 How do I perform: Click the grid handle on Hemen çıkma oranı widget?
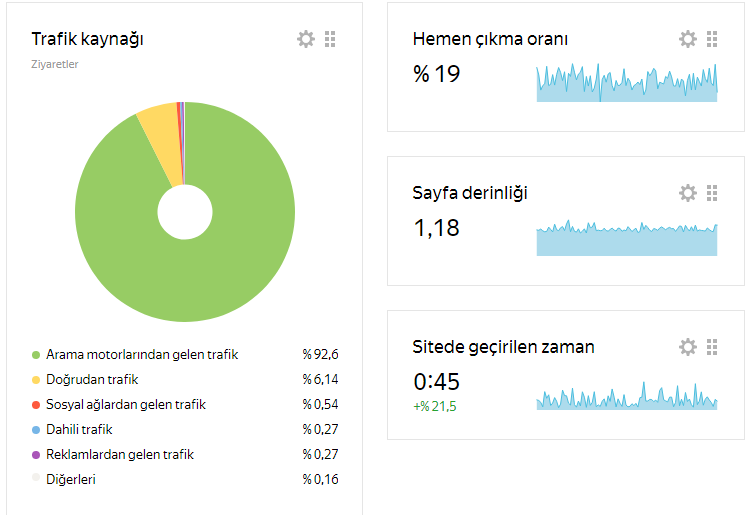(x=712, y=39)
